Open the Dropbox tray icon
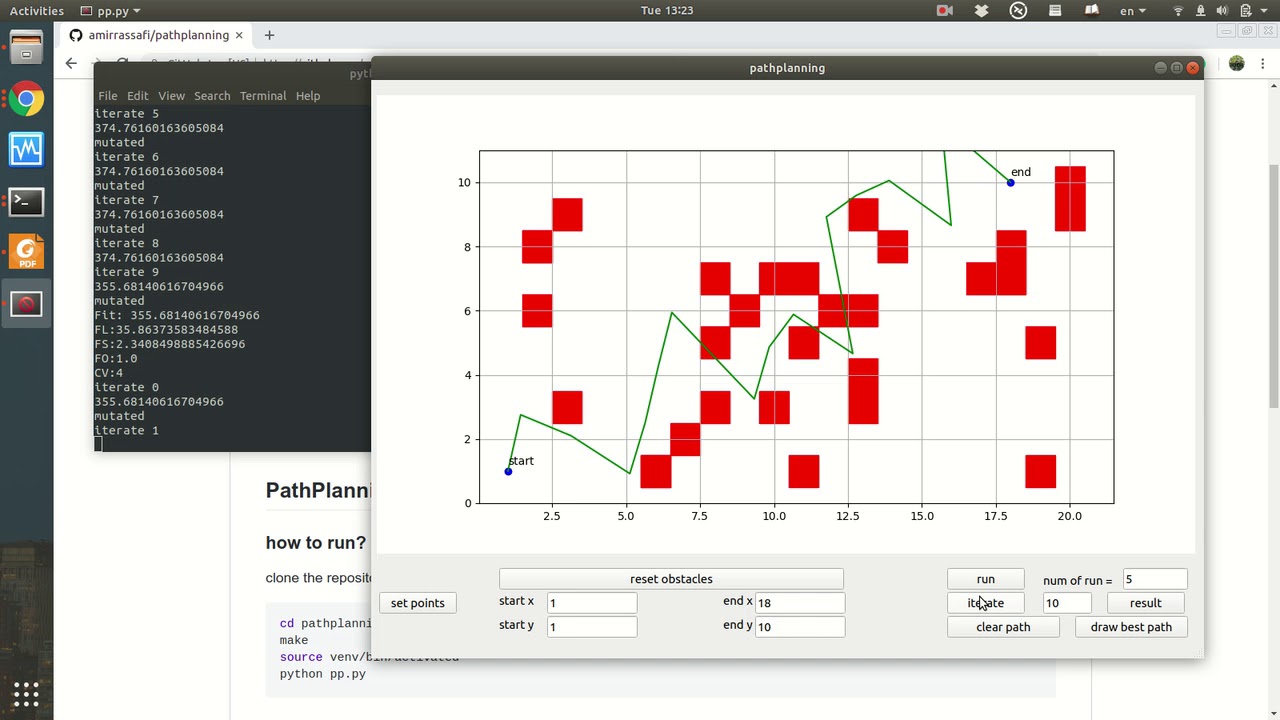 [981, 11]
